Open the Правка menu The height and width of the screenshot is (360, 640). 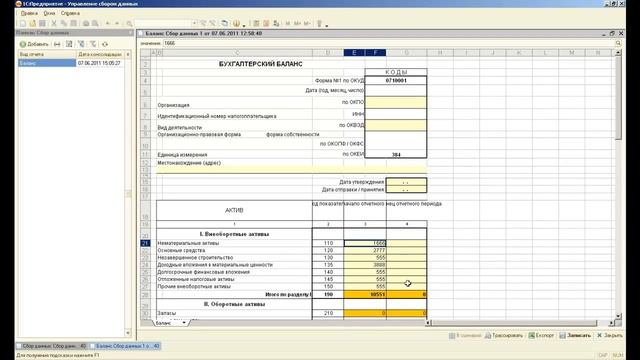(29, 13)
